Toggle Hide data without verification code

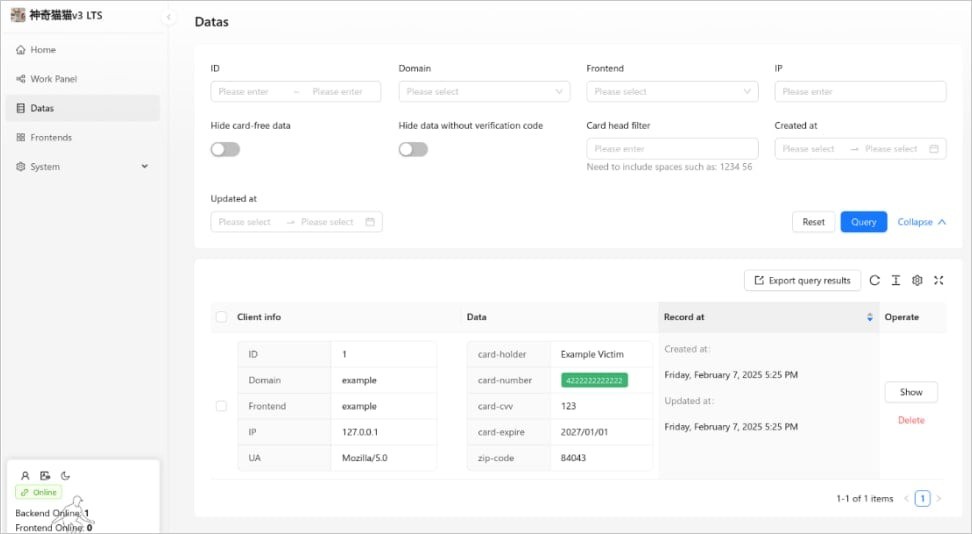[x=413, y=149]
